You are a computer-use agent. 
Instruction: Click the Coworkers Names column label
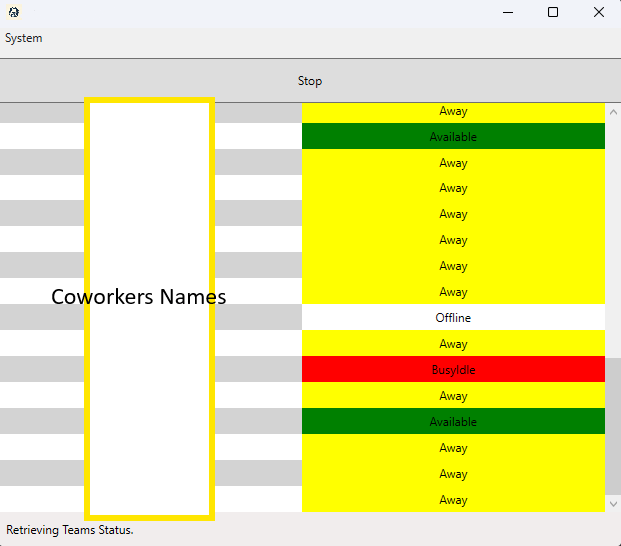(x=139, y=297)
